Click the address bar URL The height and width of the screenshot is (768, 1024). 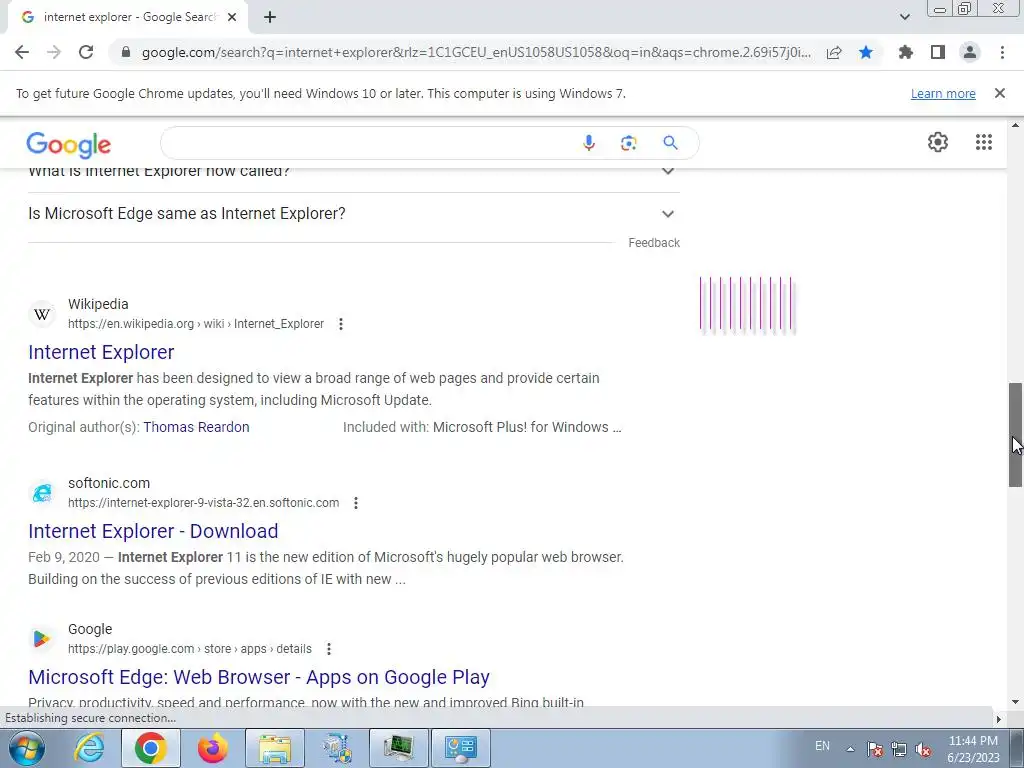pyautogui.click(x=476, y=52)
